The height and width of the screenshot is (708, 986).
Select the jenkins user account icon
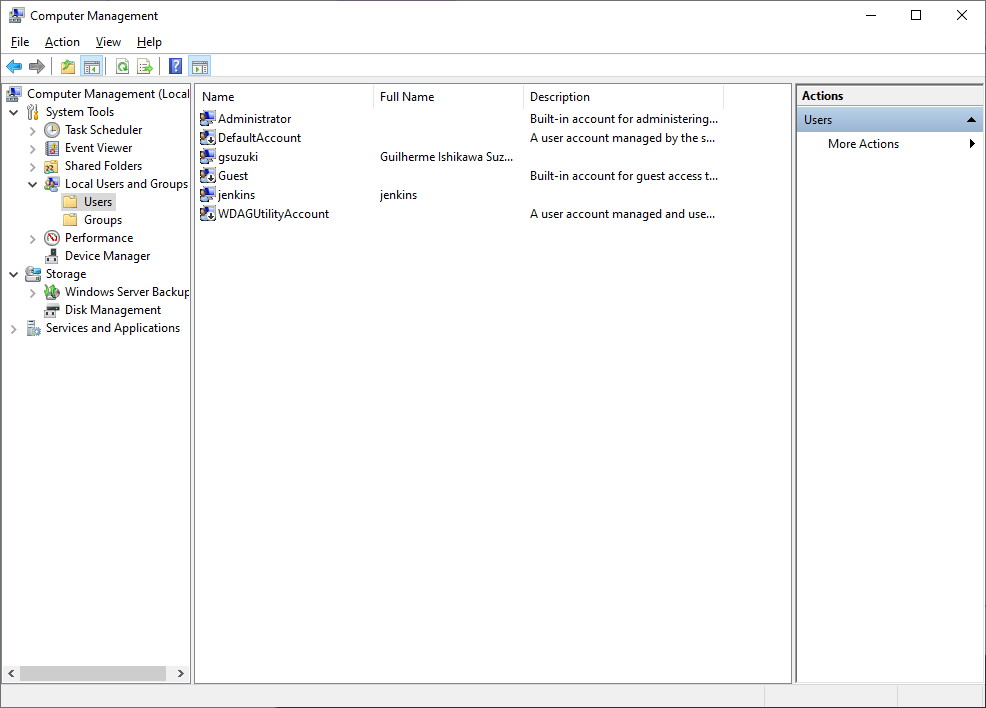(x=208, y=195)
